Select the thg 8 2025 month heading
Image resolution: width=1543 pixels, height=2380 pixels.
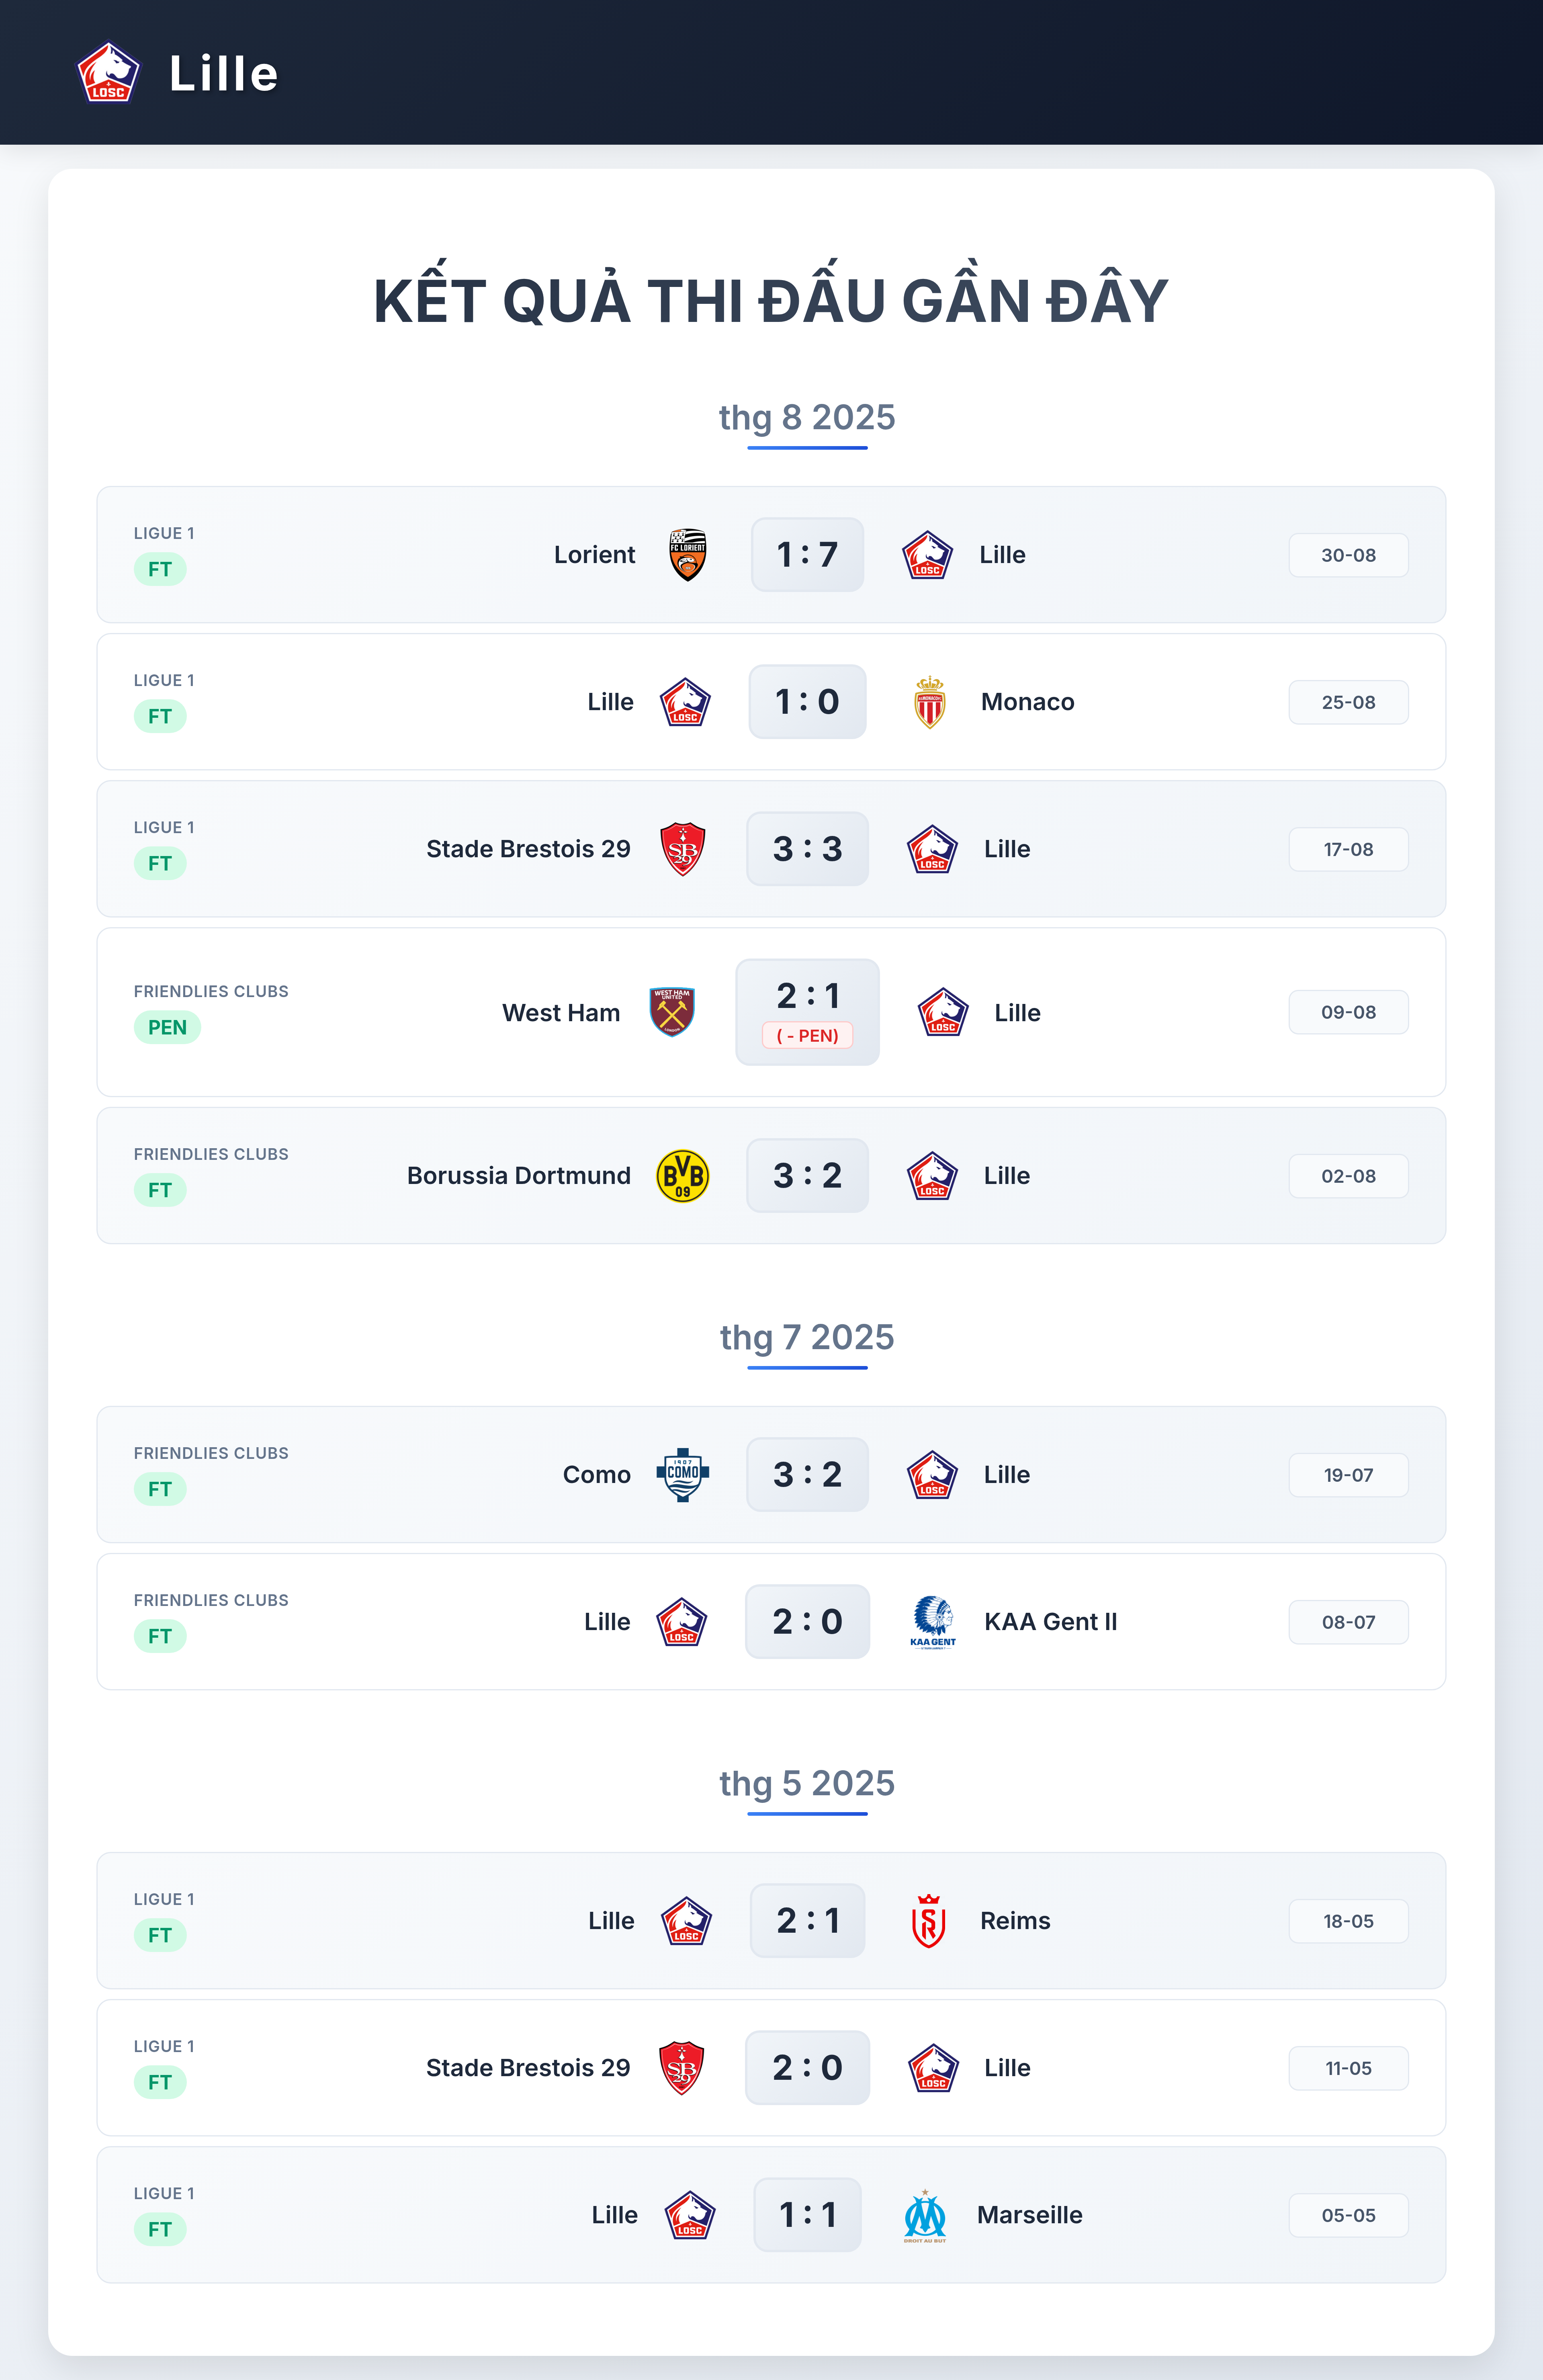807,417
